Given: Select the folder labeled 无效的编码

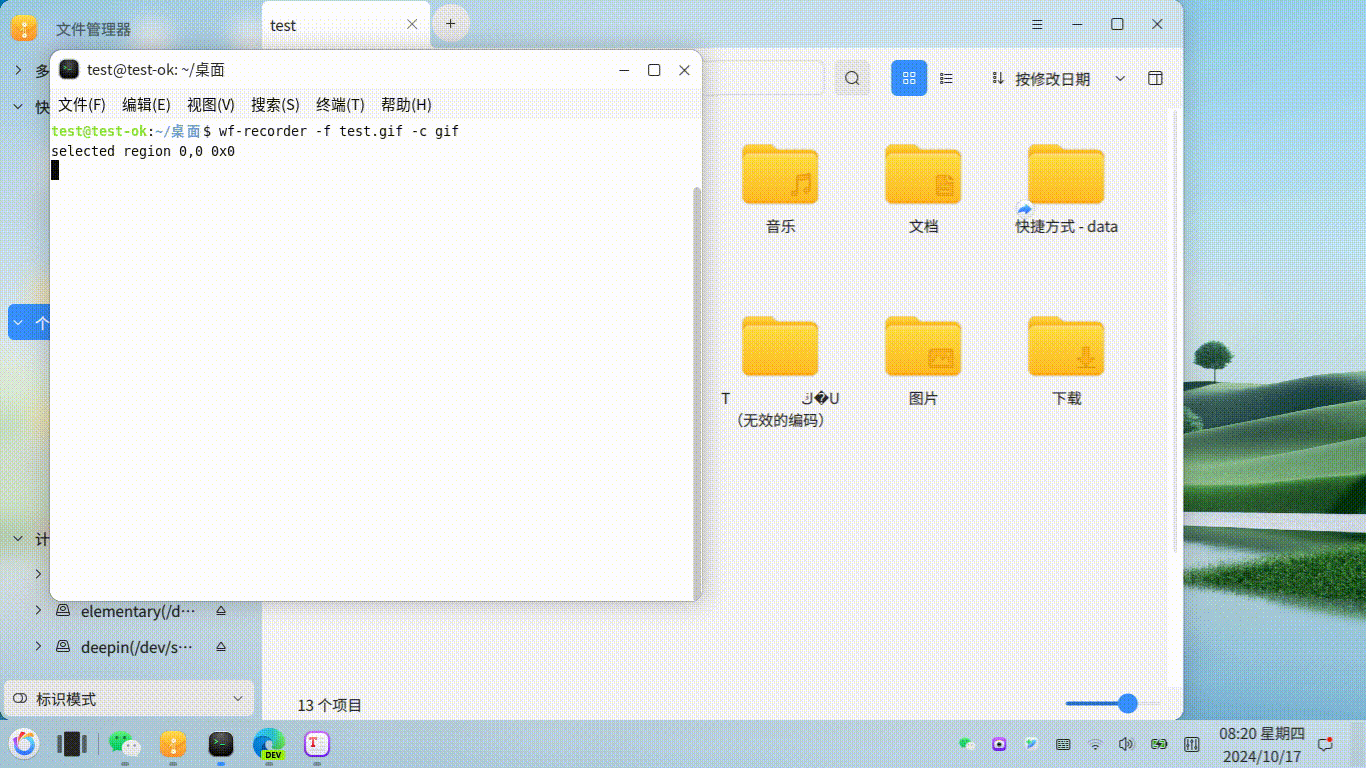Looking at the screenshot, I should pos(780,346).
